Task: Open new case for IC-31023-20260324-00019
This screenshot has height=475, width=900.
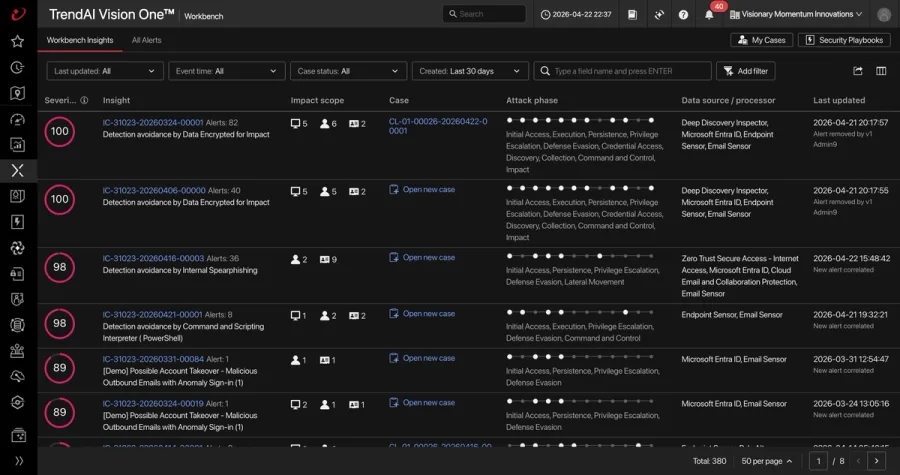Action: 422,403
